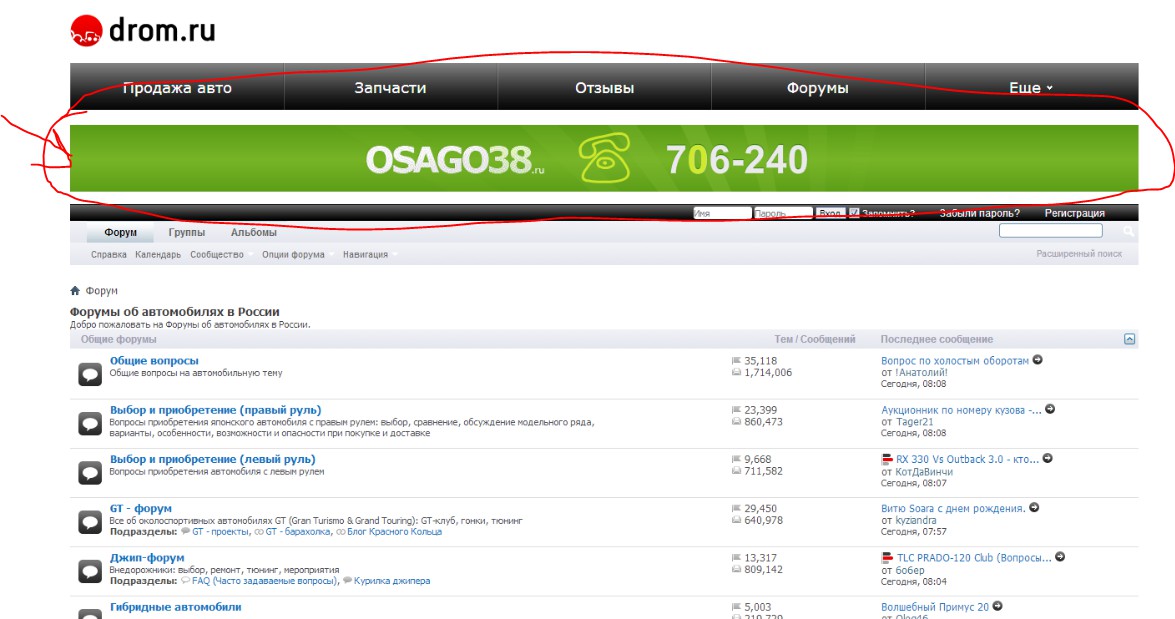Click the home breadcrumb icon
1175x619 pixels.
pyautogui.click(x=75, y=291)
